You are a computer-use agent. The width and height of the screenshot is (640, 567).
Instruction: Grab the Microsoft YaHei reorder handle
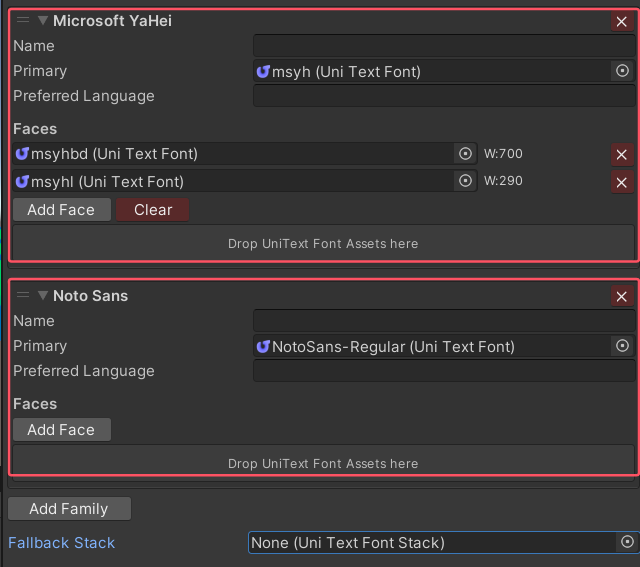click(x=23, y=20)
